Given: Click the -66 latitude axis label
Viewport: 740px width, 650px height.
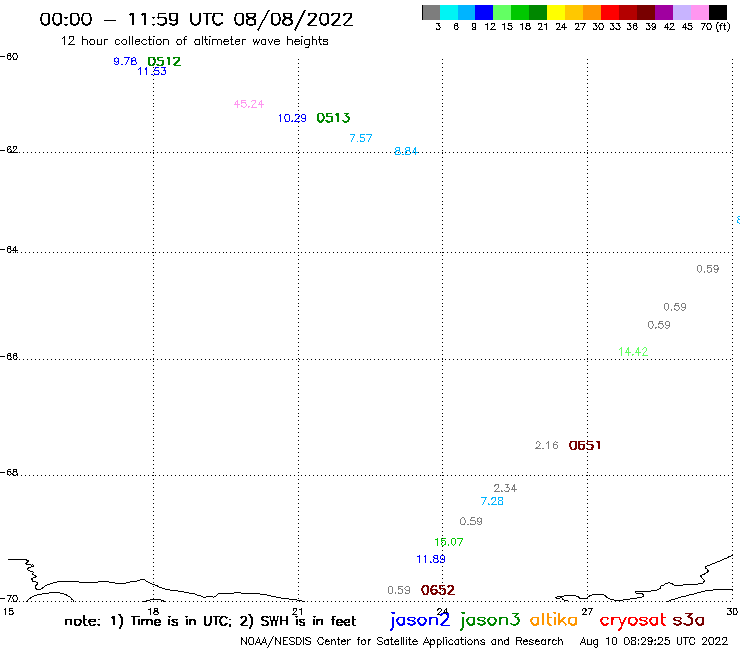Looking at the screenshot, I should (x=9, y=356).
